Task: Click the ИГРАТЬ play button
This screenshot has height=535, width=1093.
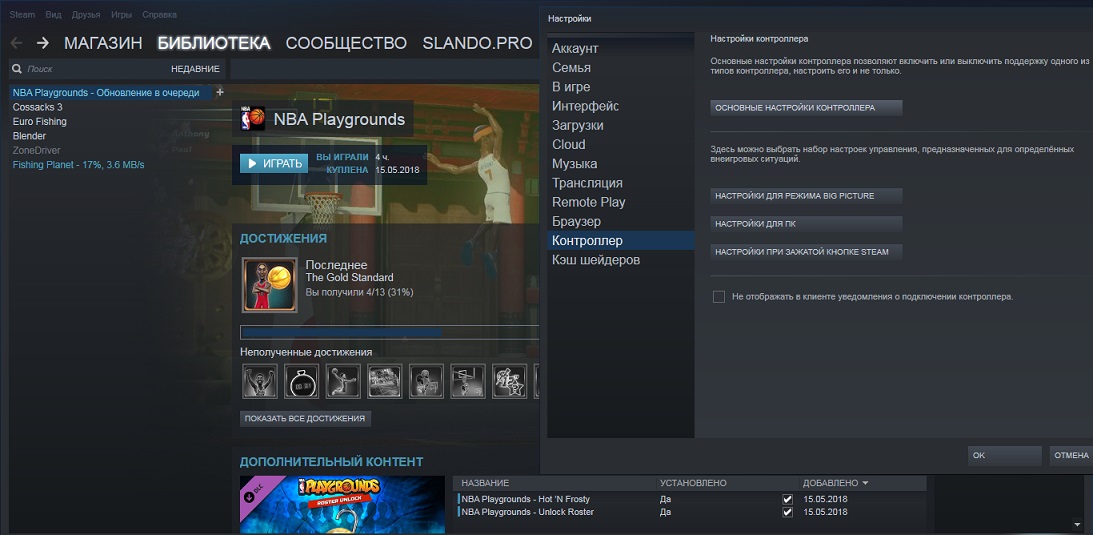Action: click(x=274, y=164)
